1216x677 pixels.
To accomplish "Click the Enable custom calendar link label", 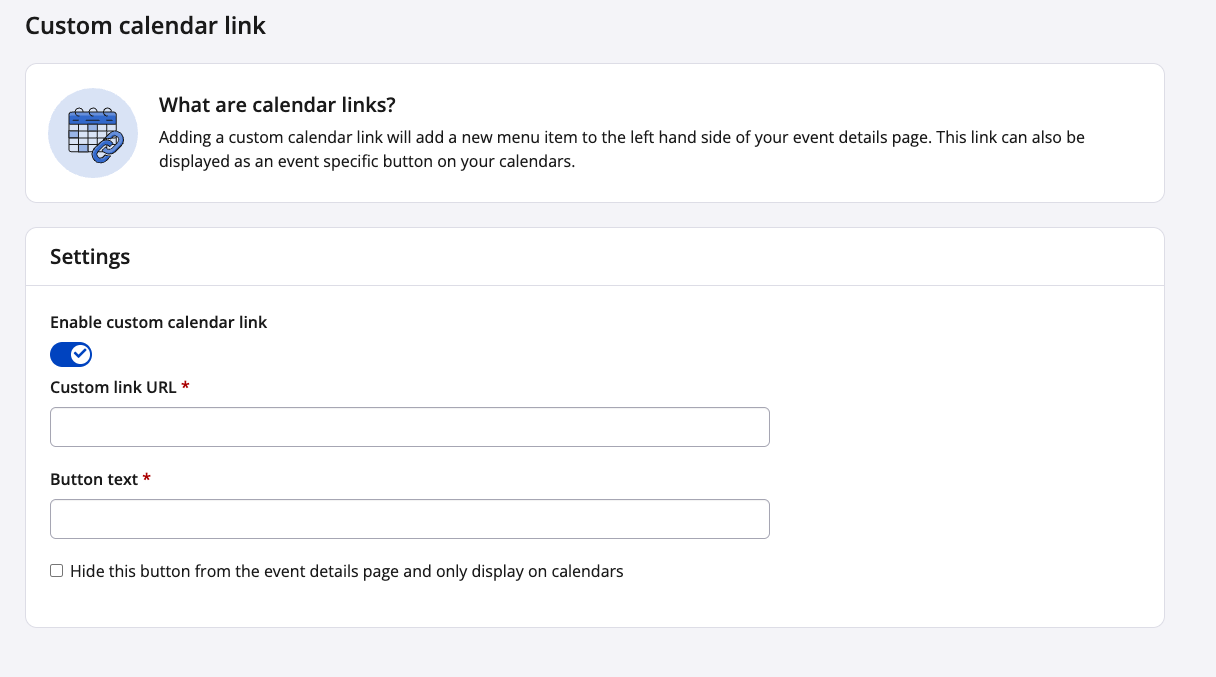I will (x=159, y=322).
